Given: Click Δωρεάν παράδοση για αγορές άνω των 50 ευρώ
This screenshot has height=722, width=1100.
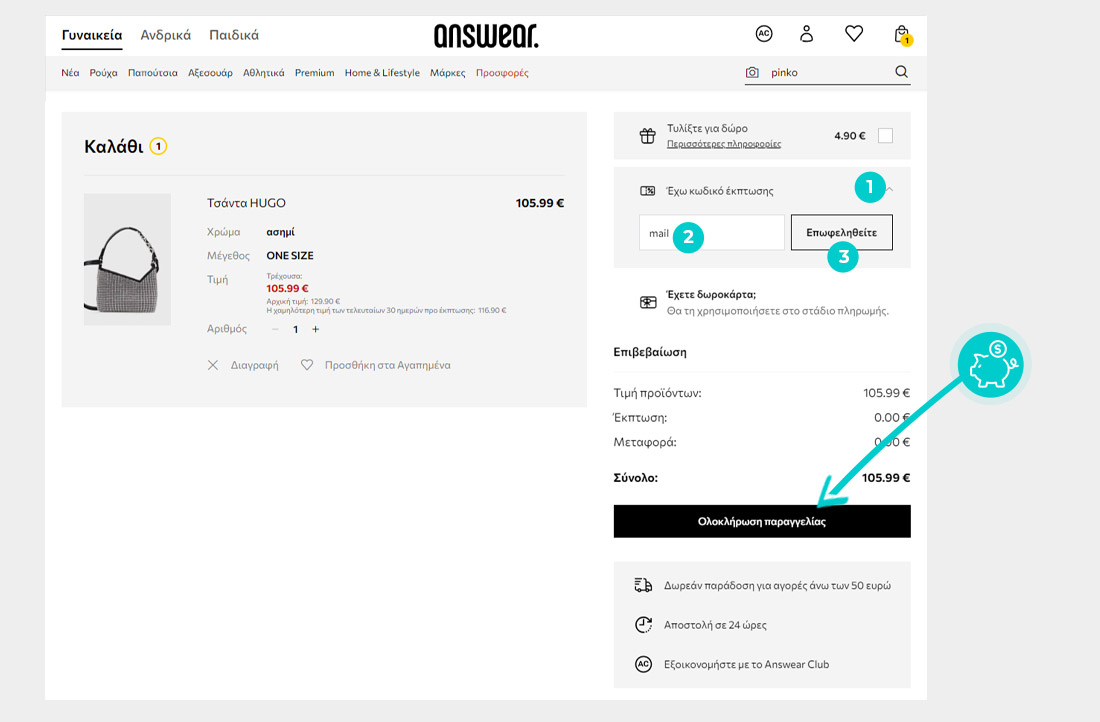Looking at the screenshot, I should (777, 585).
